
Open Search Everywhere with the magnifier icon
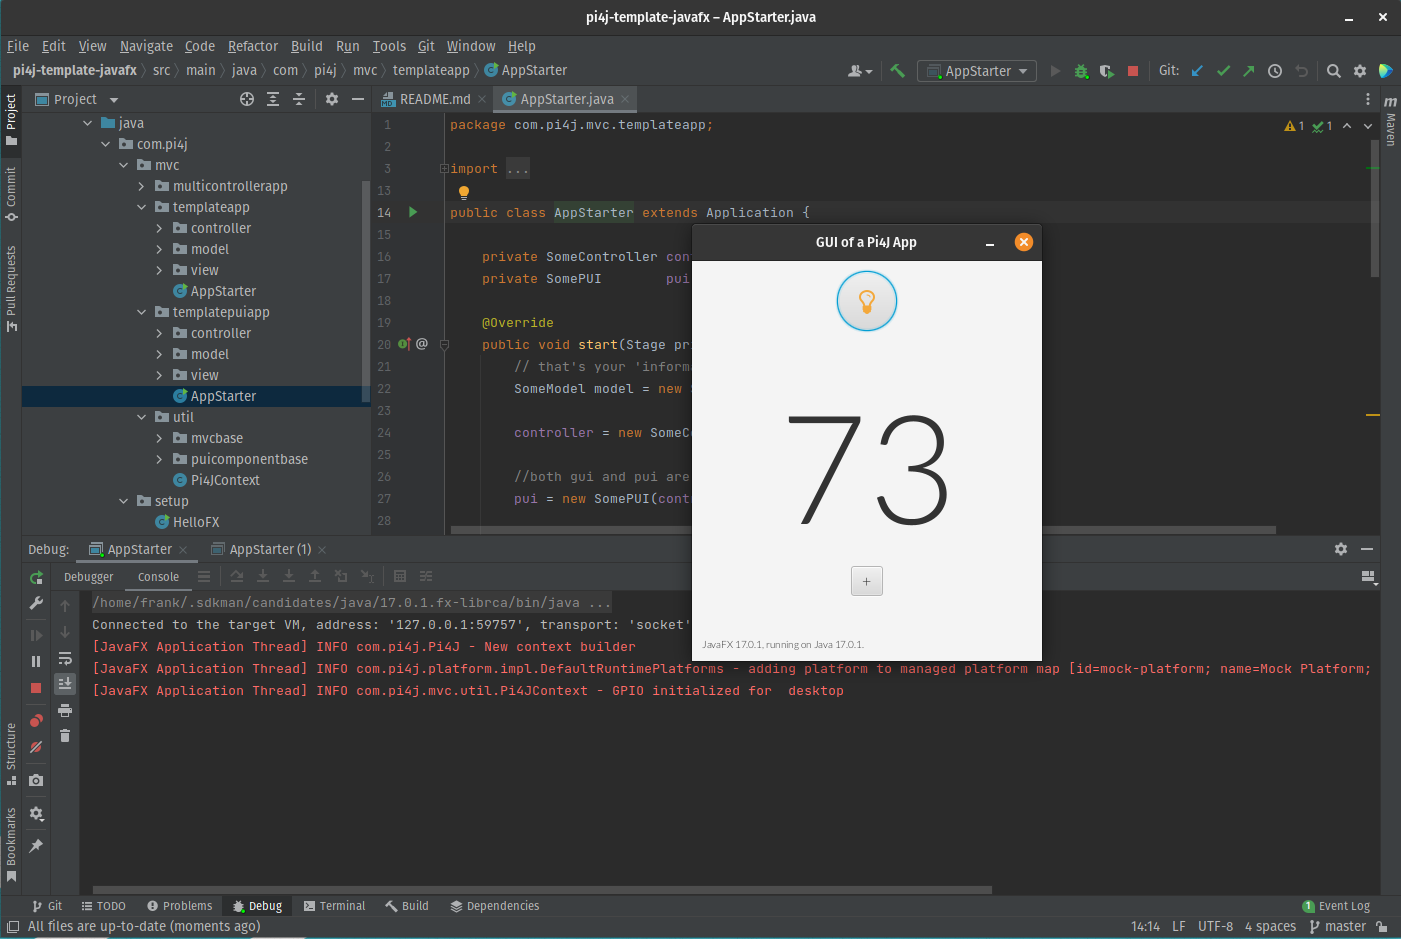pyautogui.click(x=1334, y=71)
